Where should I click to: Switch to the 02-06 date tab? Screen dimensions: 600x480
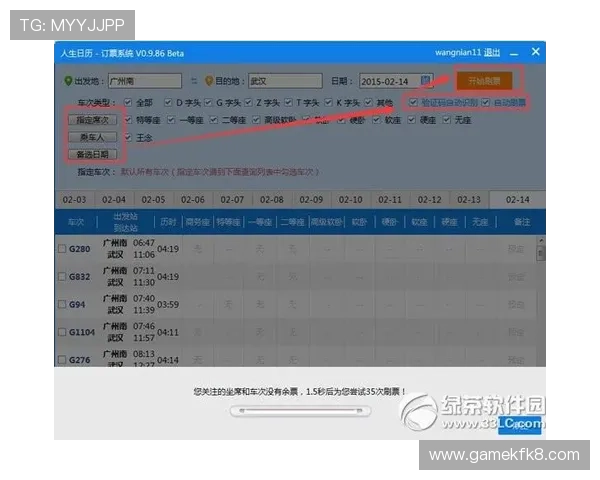(x=192, y=199)
